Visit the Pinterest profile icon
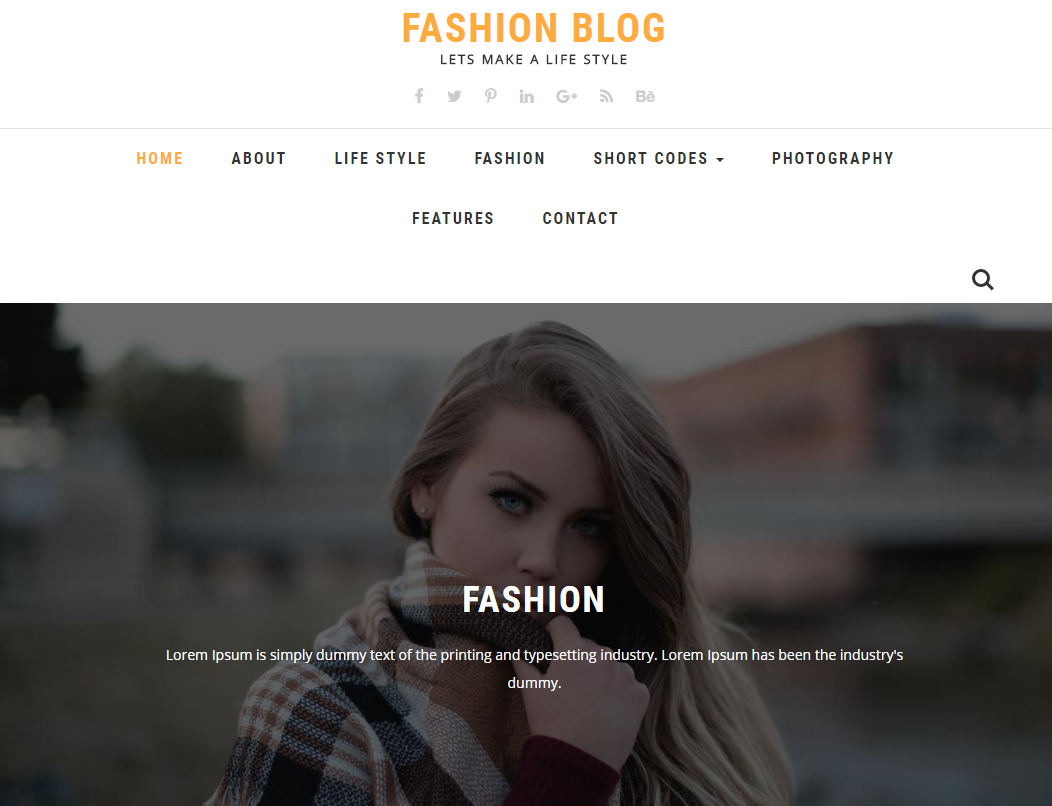The image size is (1052, 806). (490, 96)
